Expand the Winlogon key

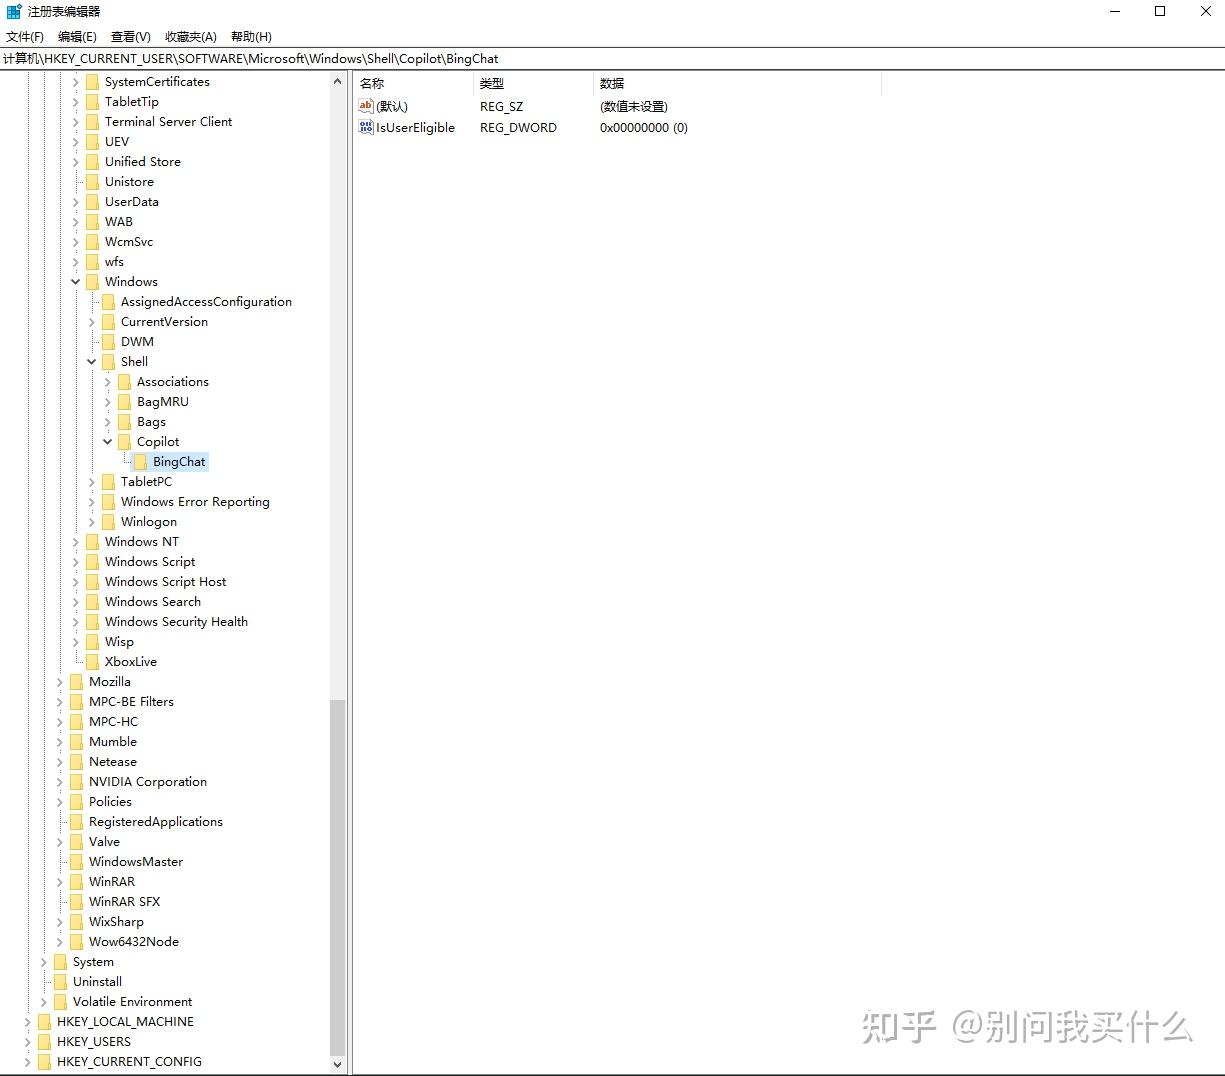click(92, 522)
